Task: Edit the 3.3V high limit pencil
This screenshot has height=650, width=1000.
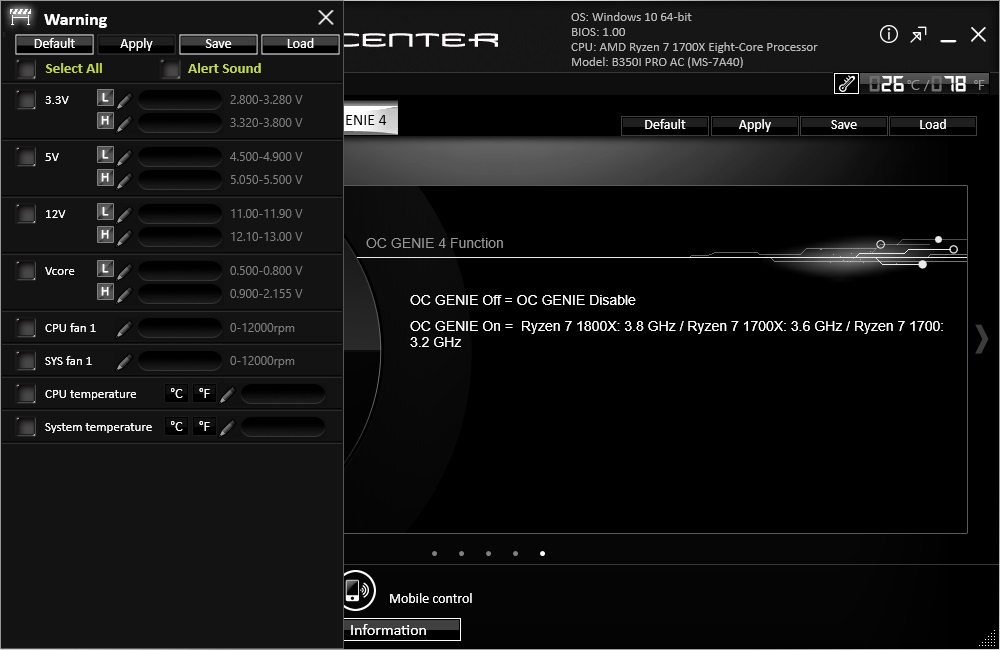Action: click(x=125, y=123)
